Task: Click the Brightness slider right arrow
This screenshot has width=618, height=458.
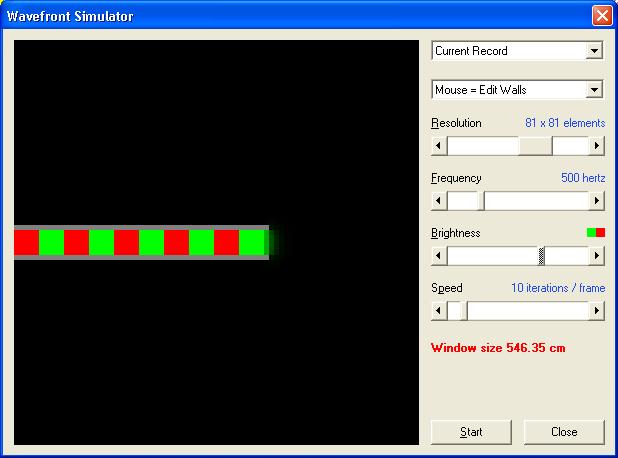Action: click(x=596, y=256)
